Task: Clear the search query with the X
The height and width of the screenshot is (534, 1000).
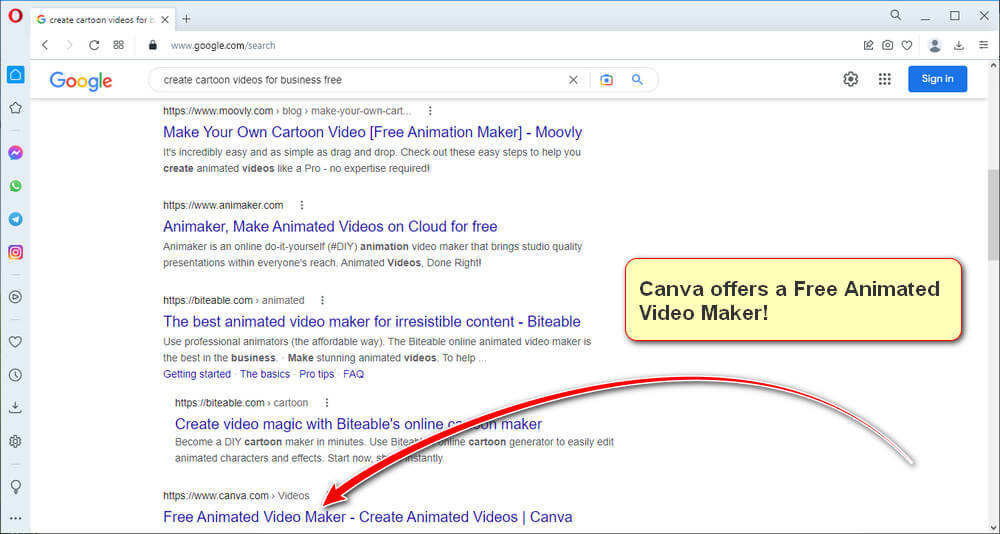Action: [573, 80]
